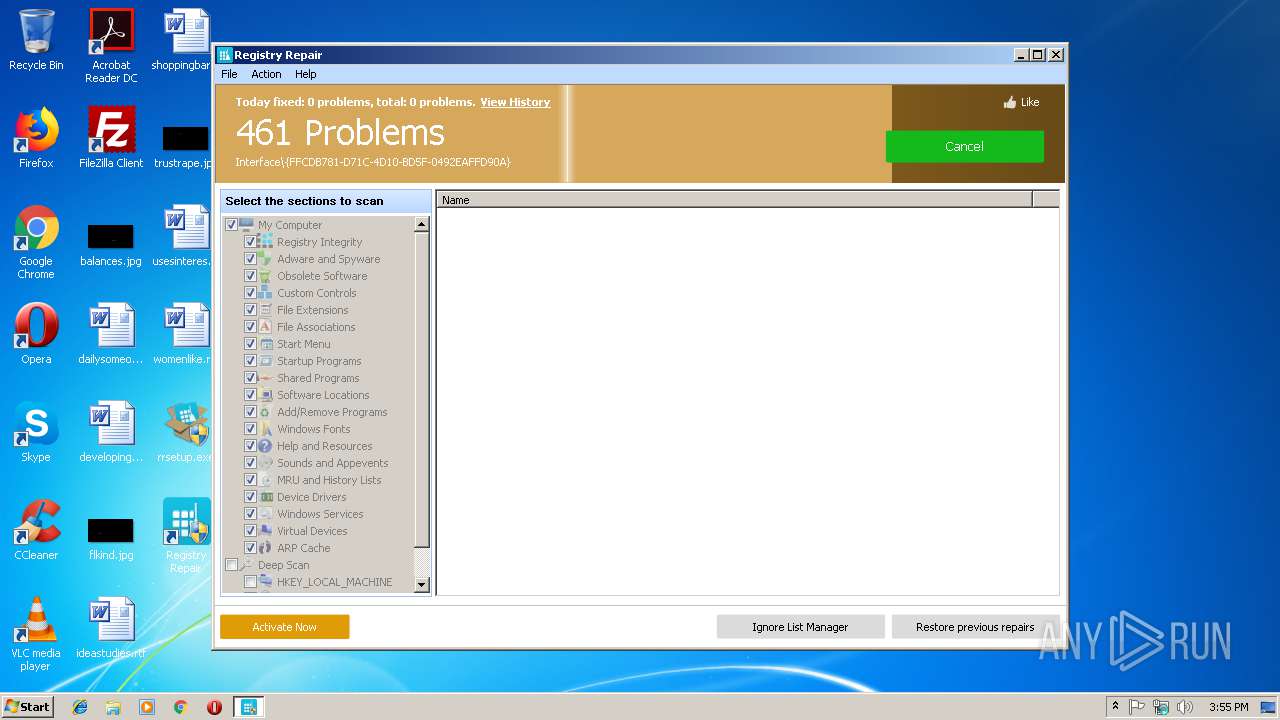Click the Windows Fonts icon
Image resolution: width=1280 pixels, height=720 pixels.
[x=266, y=429]
